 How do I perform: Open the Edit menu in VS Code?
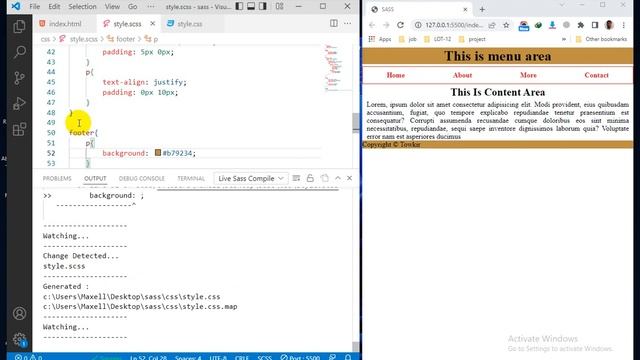click(x=54, y=7)
